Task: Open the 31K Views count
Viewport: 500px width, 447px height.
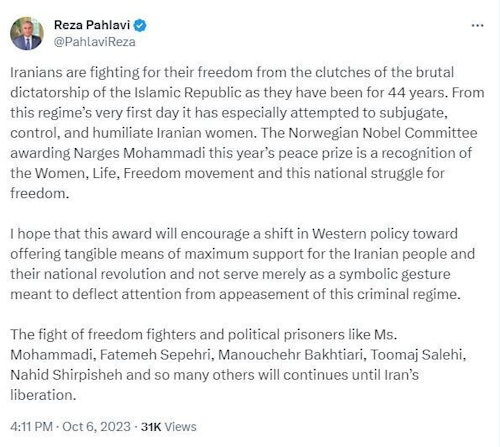Action: [168, 427]
